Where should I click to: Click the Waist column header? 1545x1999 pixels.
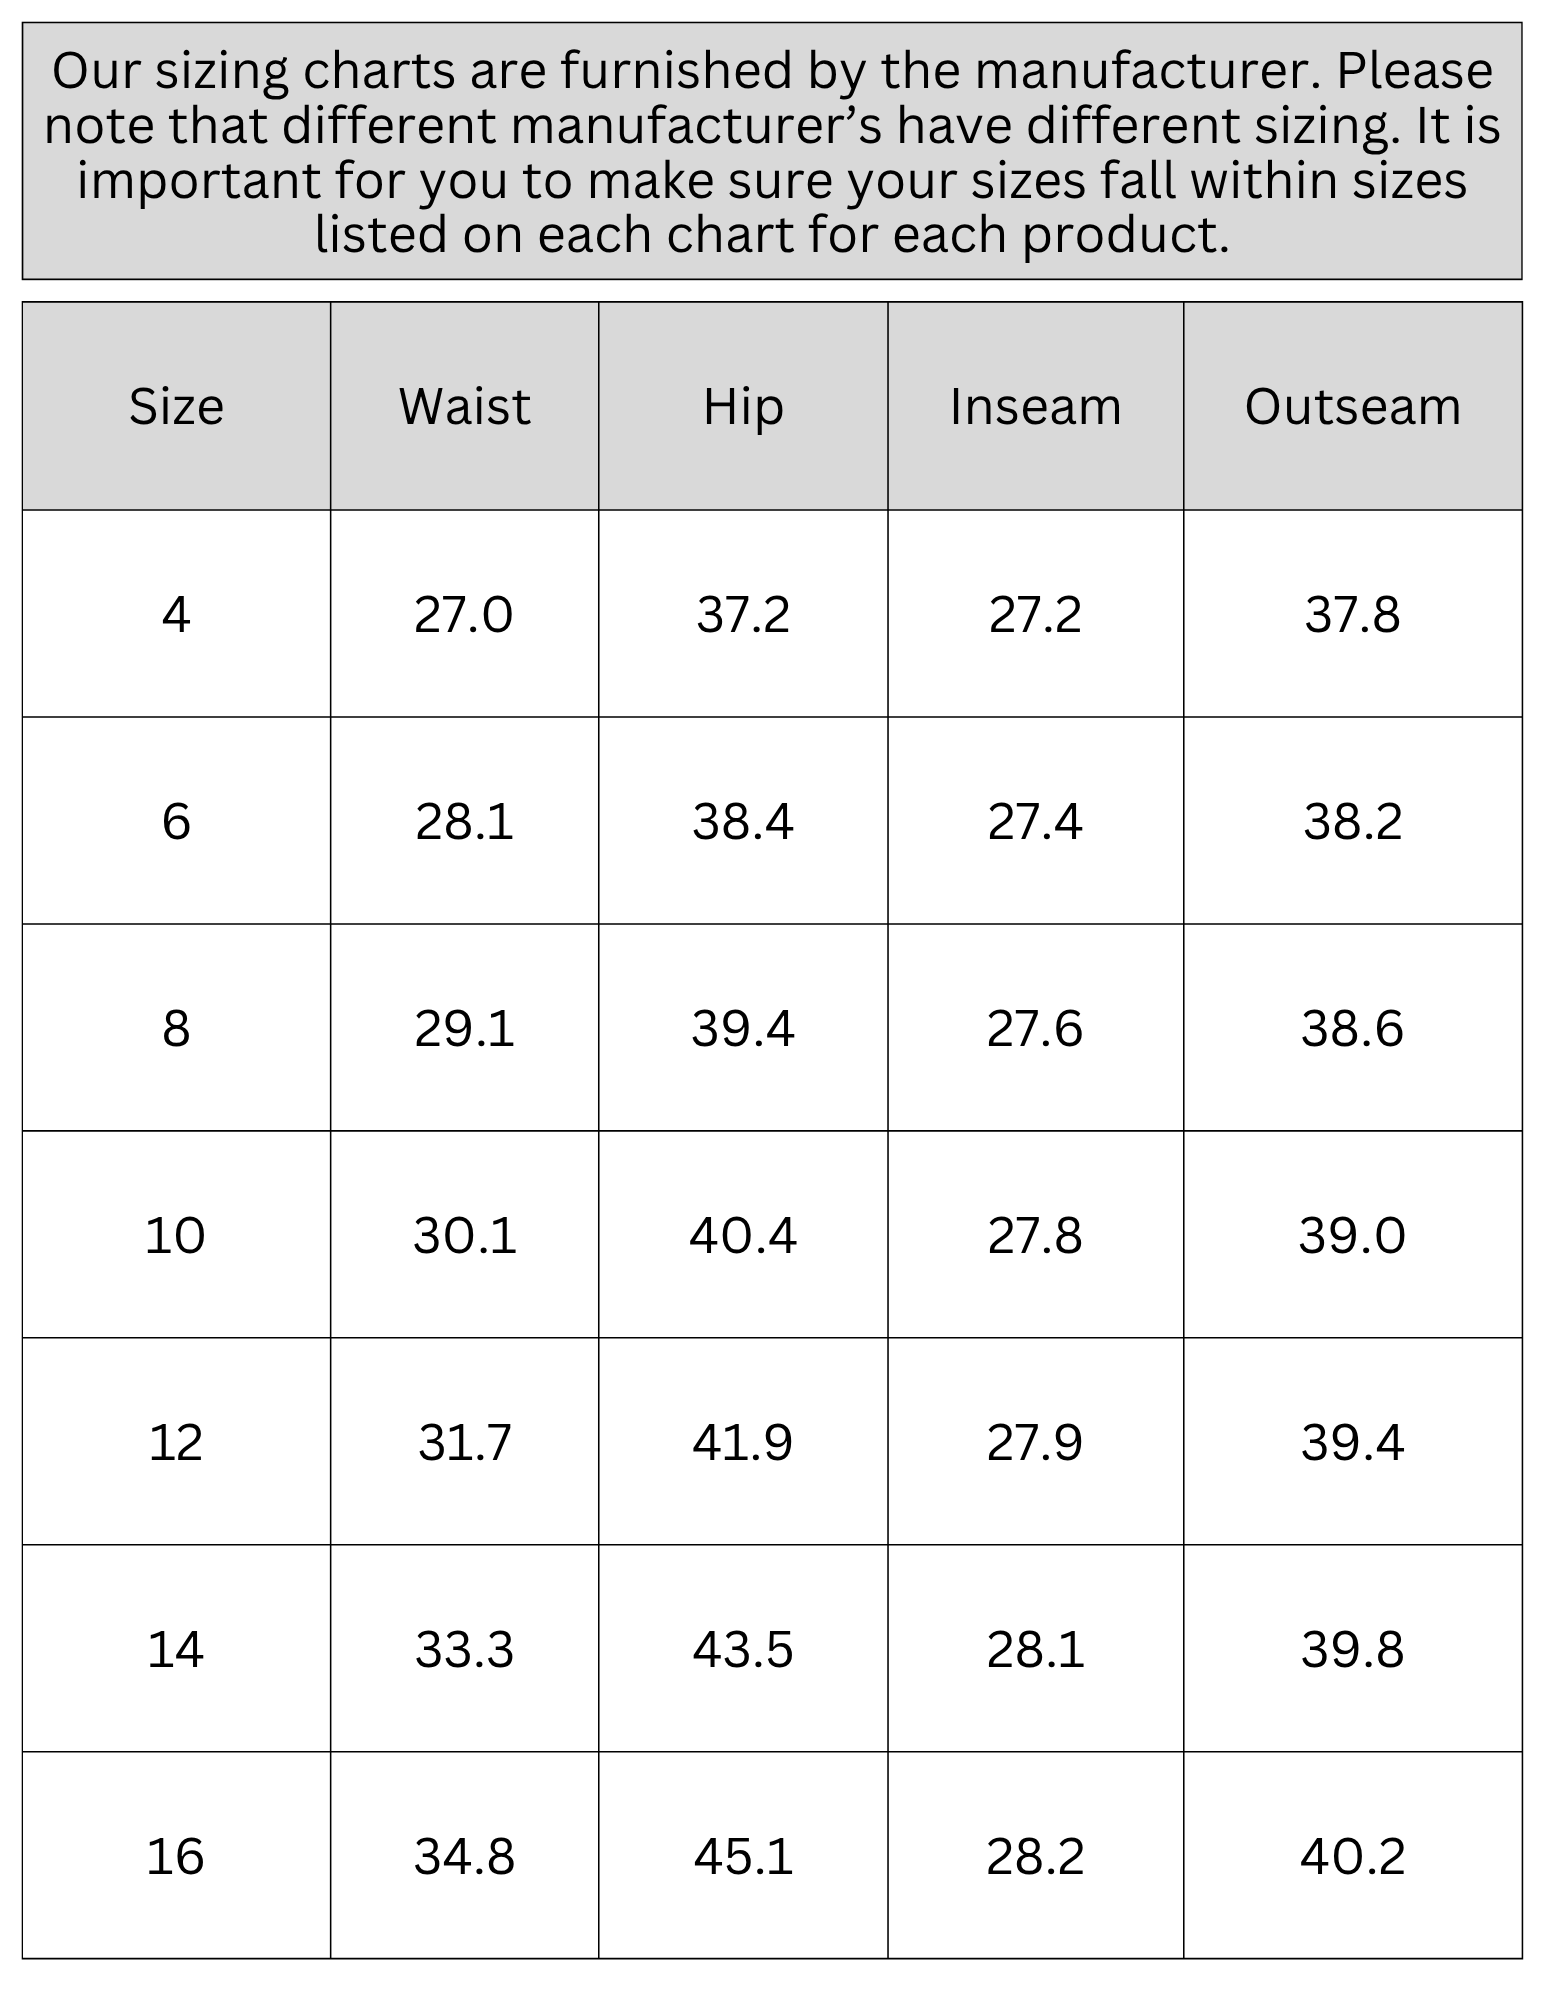click(465, 406)
